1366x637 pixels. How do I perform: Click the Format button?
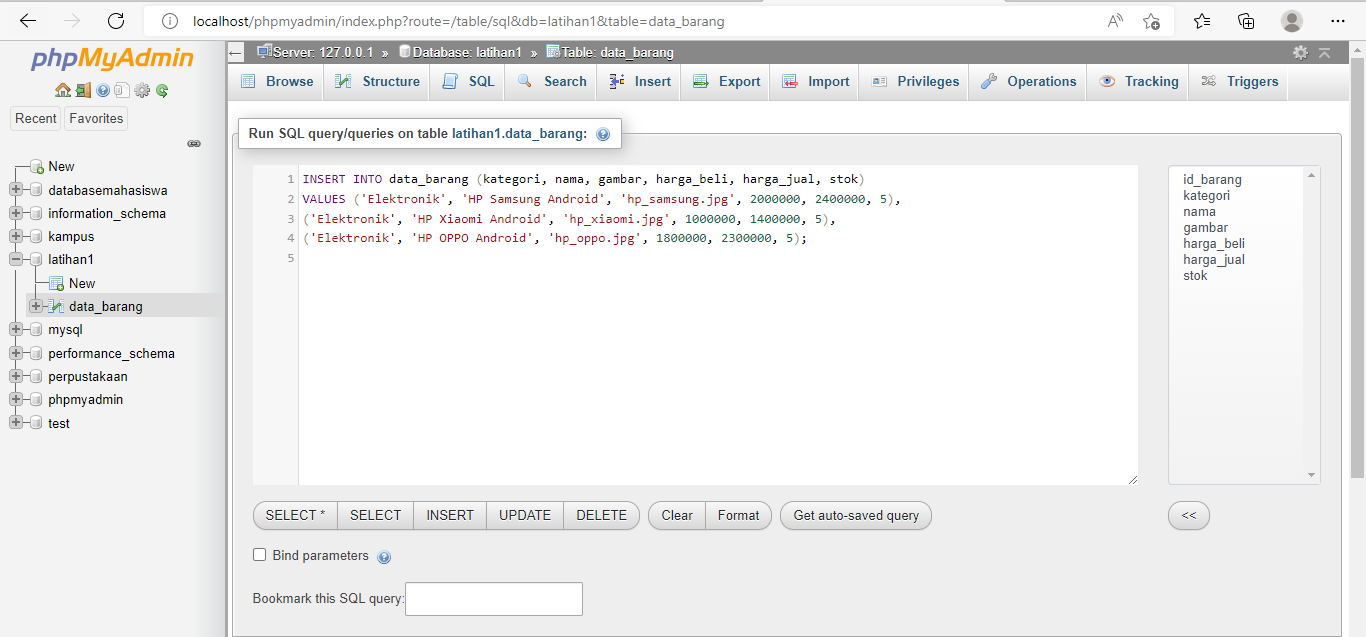click(738, 515)
